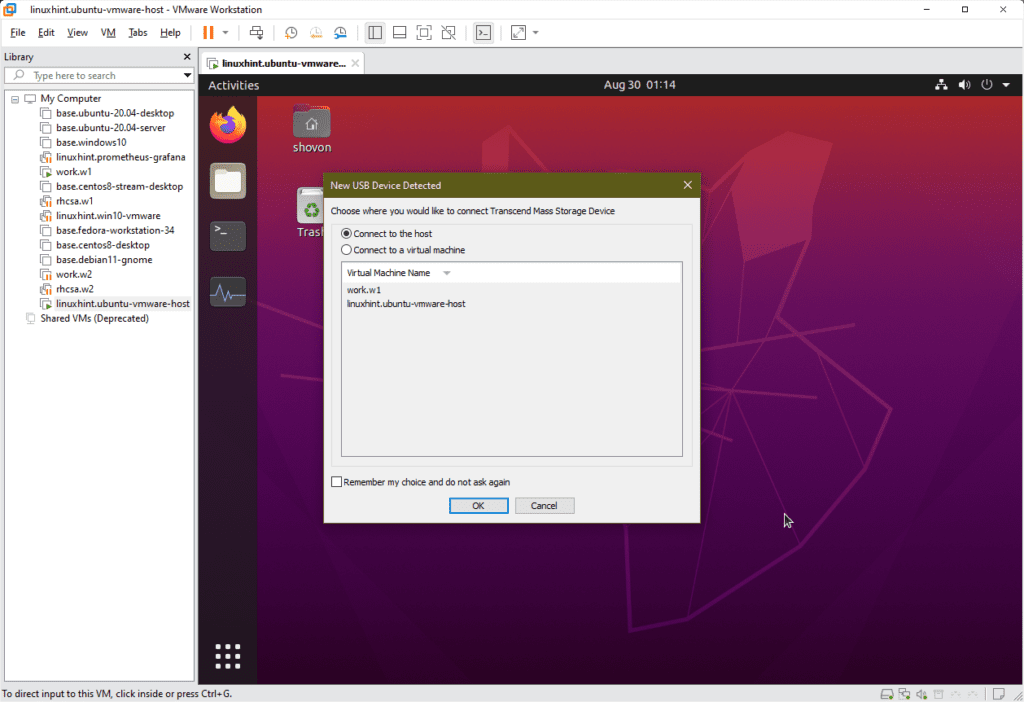The height and width of the screenshot is (702, 1024).
Task: Select the Connect to the host option
Action: 345,233
